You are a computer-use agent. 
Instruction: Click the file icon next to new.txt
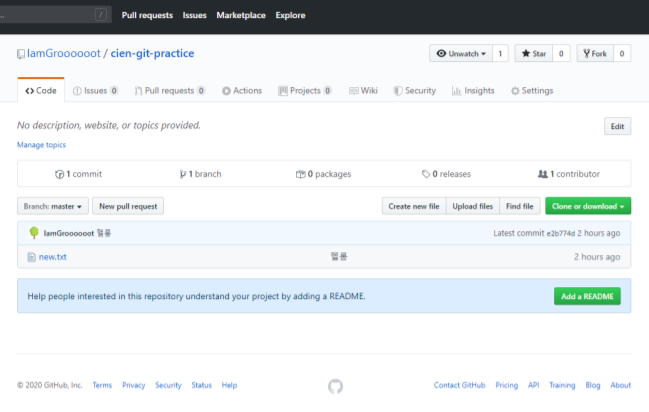(31, 257)
